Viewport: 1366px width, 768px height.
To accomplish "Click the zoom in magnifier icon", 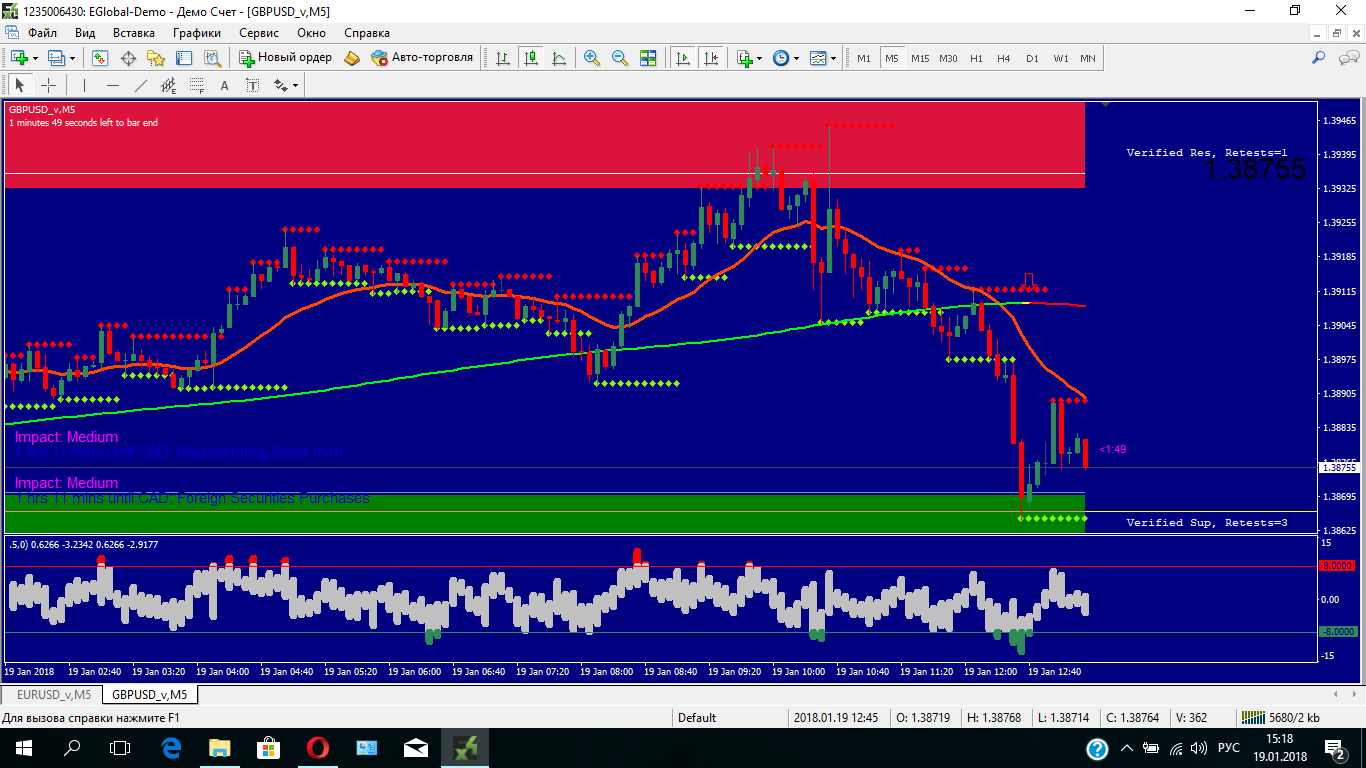I will [x=592, y=58].
